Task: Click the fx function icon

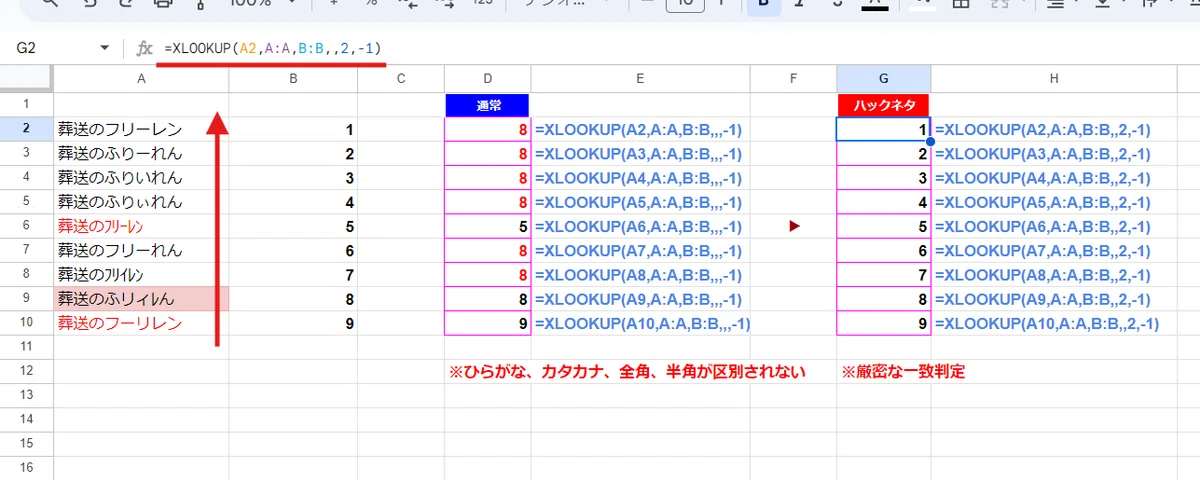Action: (144, 48)
